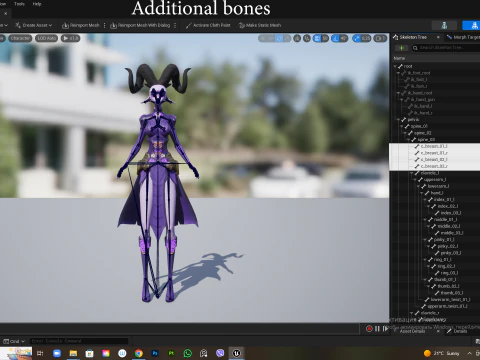Click the Activate Cloth Paint button
480x360 pixels.
[x=208, y=25]
